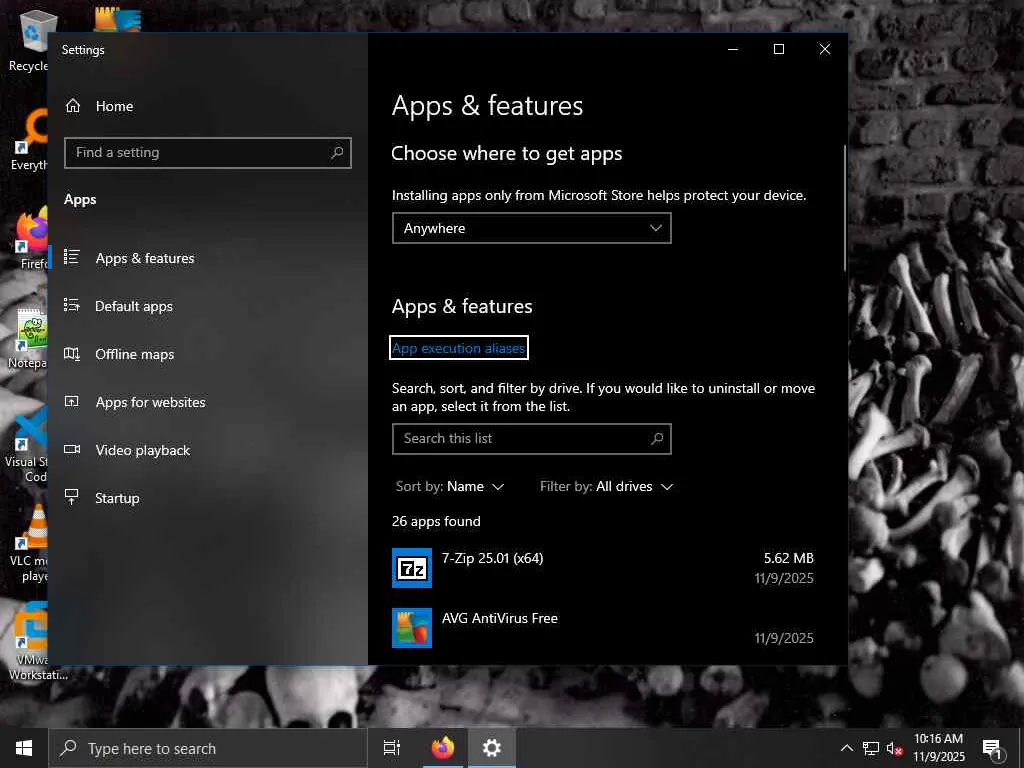Open Task View from taskbar
The image size is (1024, 768).
click(392, 748)
